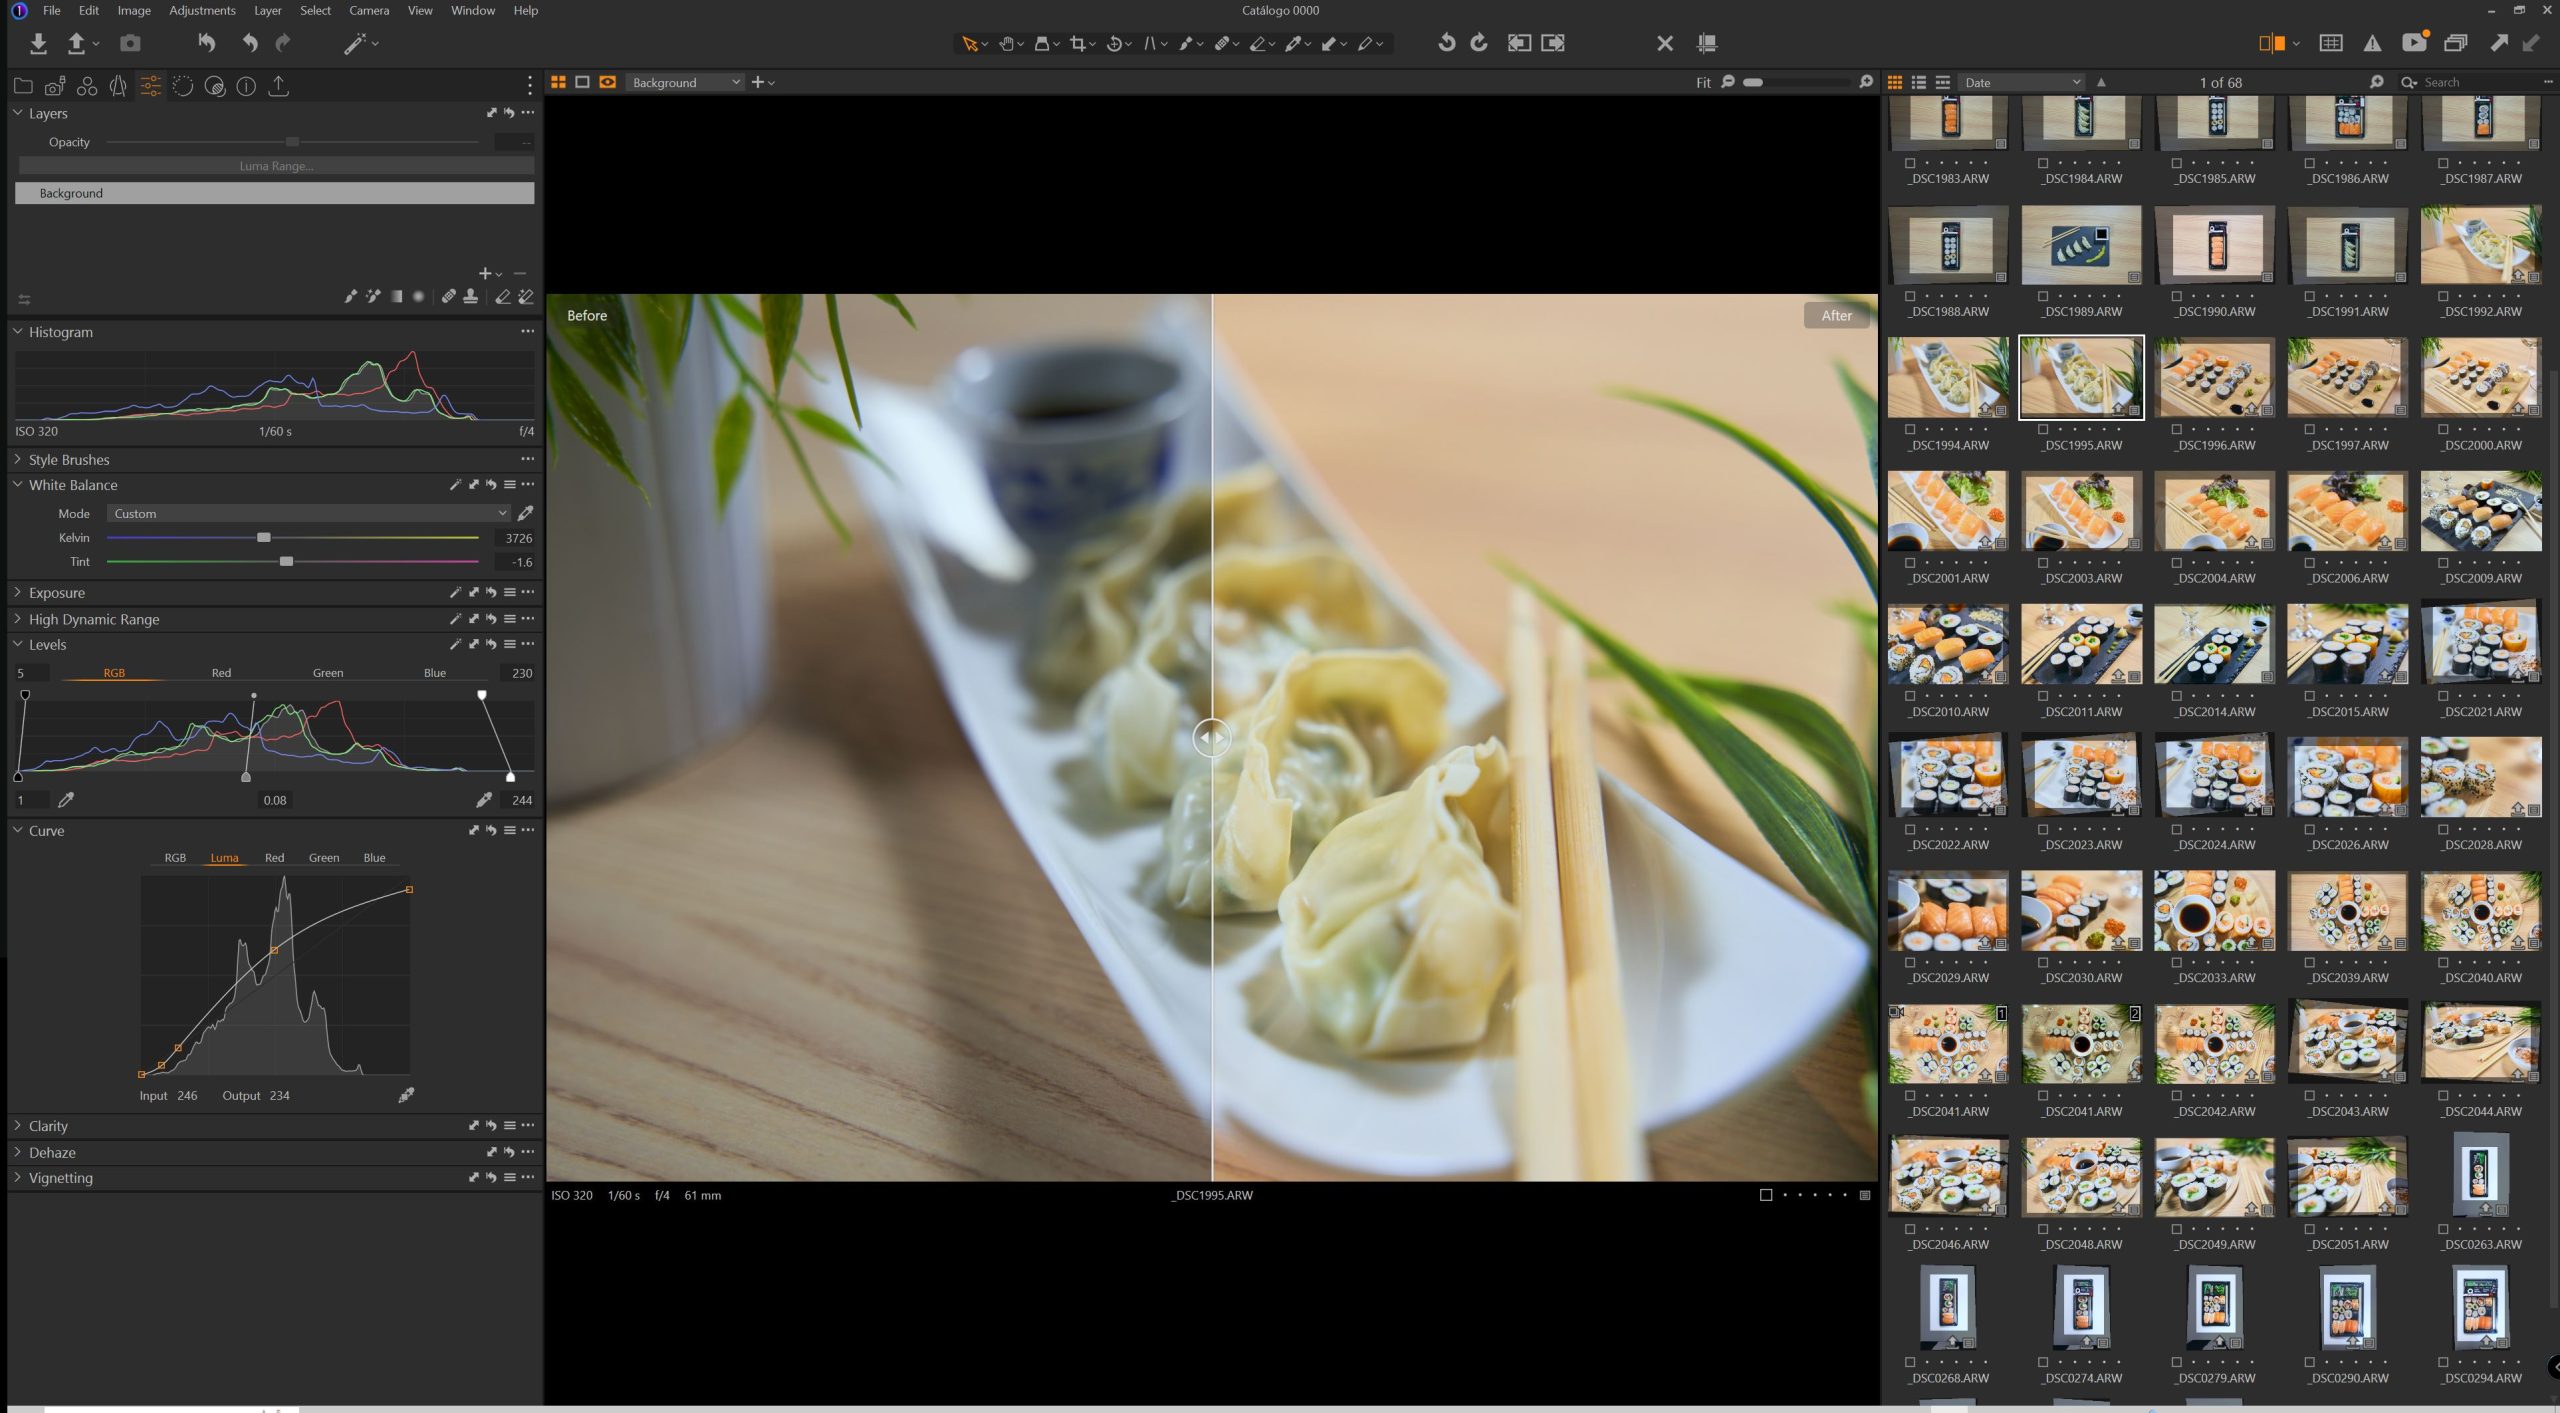Click the Auto Adjust magic wand icon
2560x1413 pixels.
pos(355,43)
